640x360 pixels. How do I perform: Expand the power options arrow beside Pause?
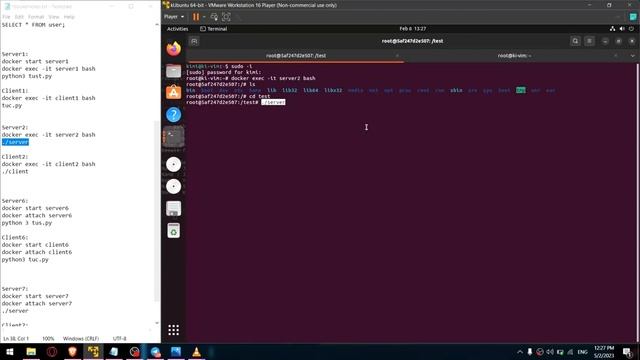pos(204,17)
